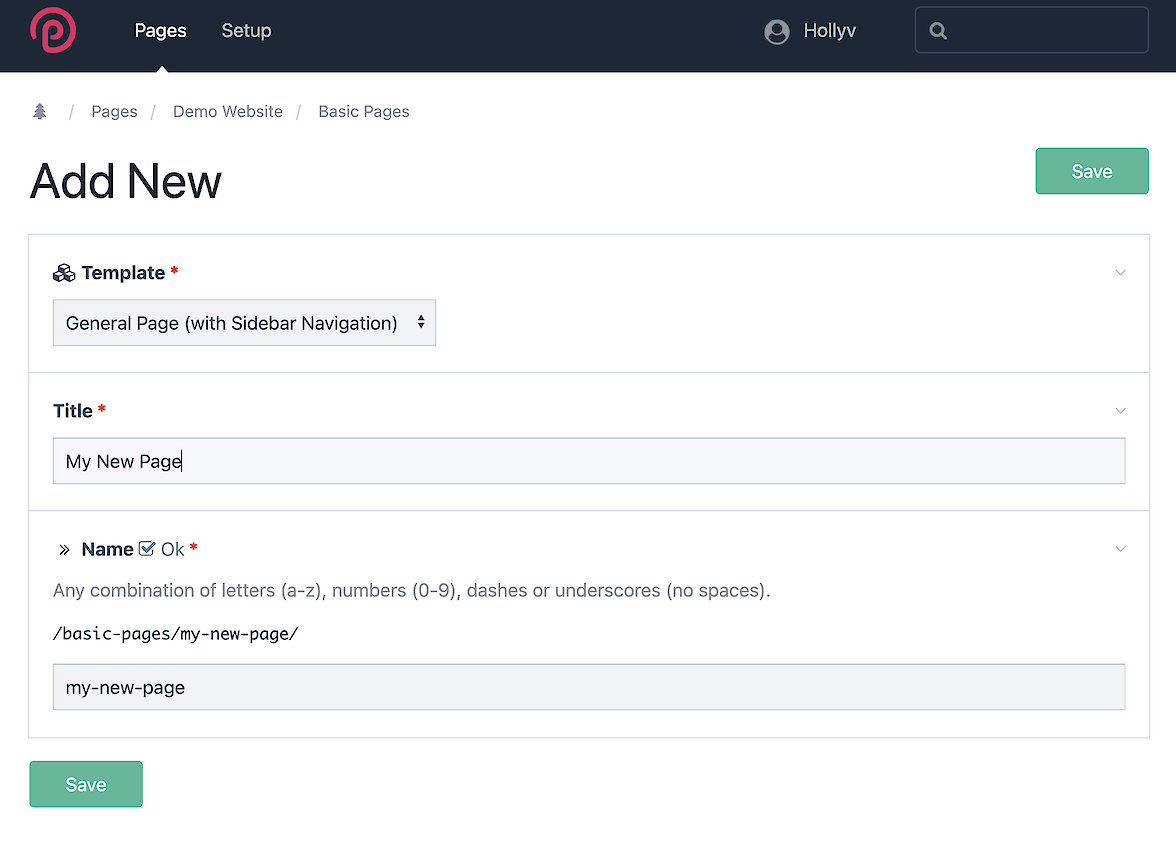Open the Template select dropdown
Viewport: 1176px width, 841px height.
(x=244, y=323)
